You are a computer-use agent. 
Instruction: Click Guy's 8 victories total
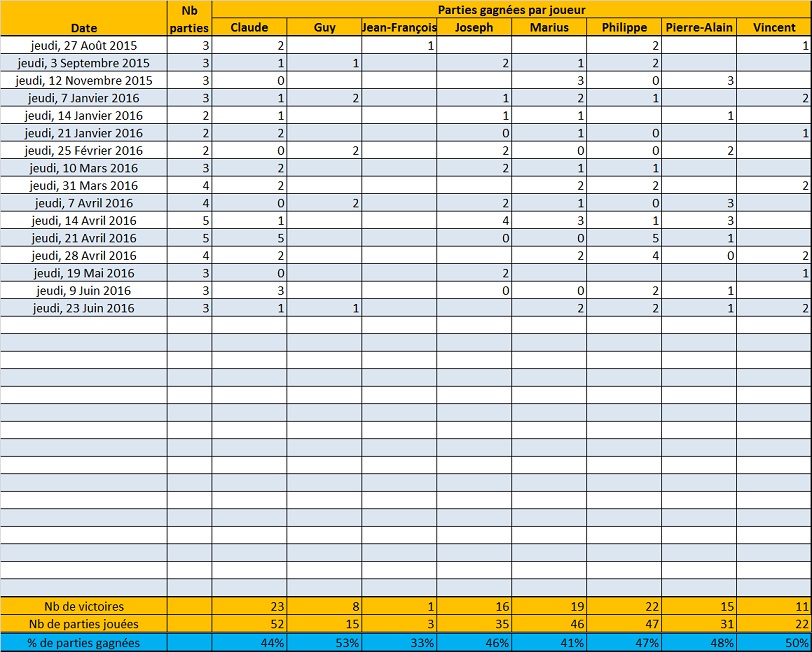324,606
